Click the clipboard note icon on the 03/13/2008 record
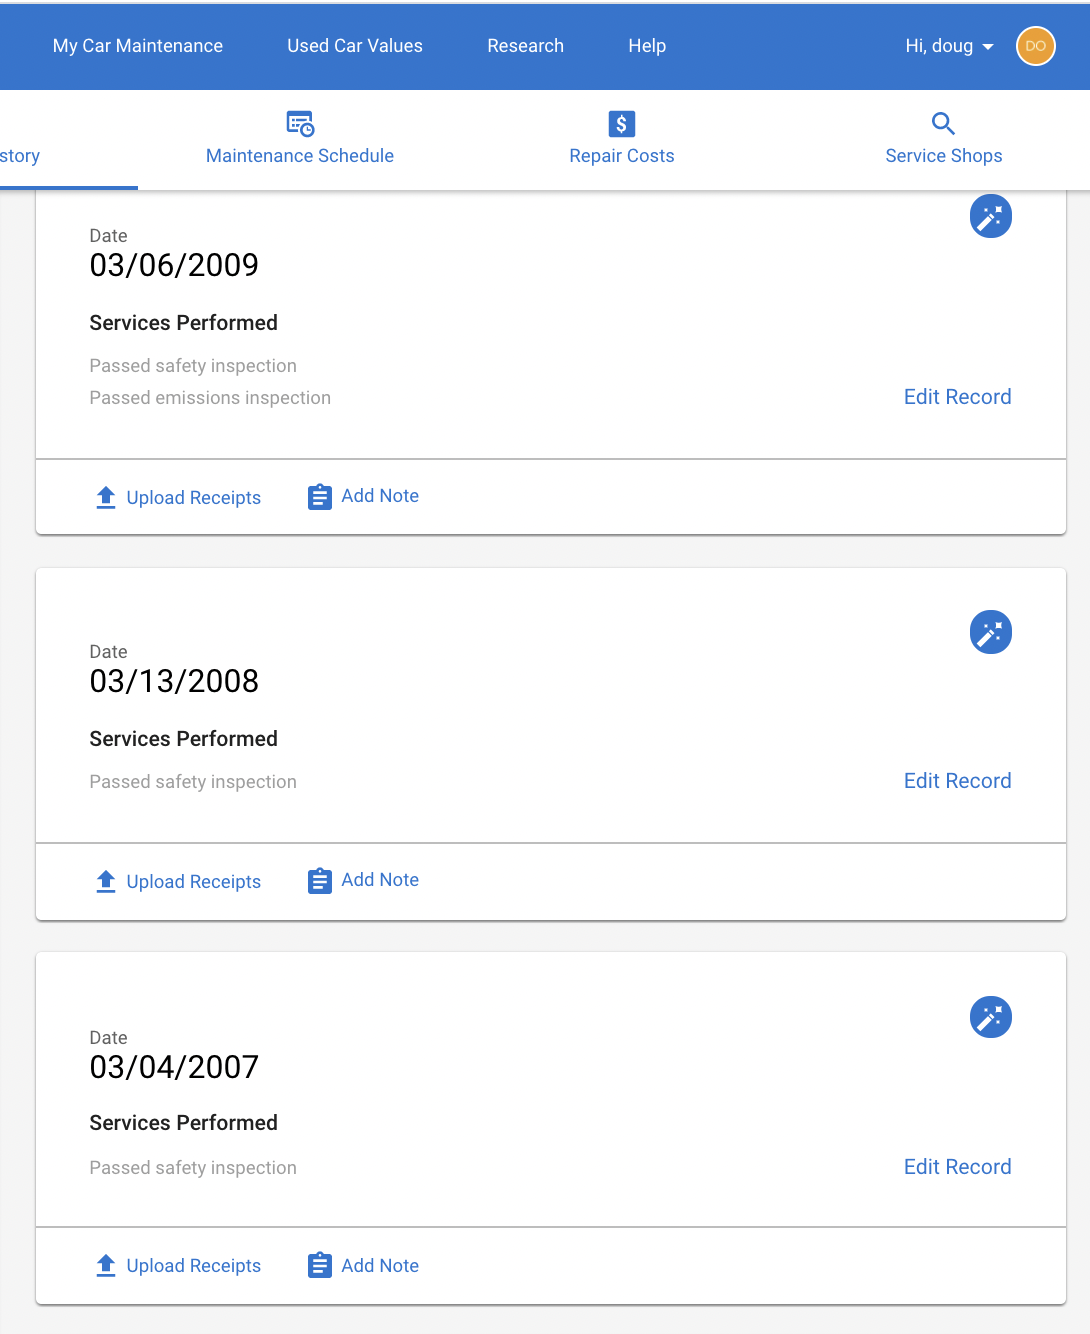Screen dimensions: 1090x1334 (x=320, y=881)
